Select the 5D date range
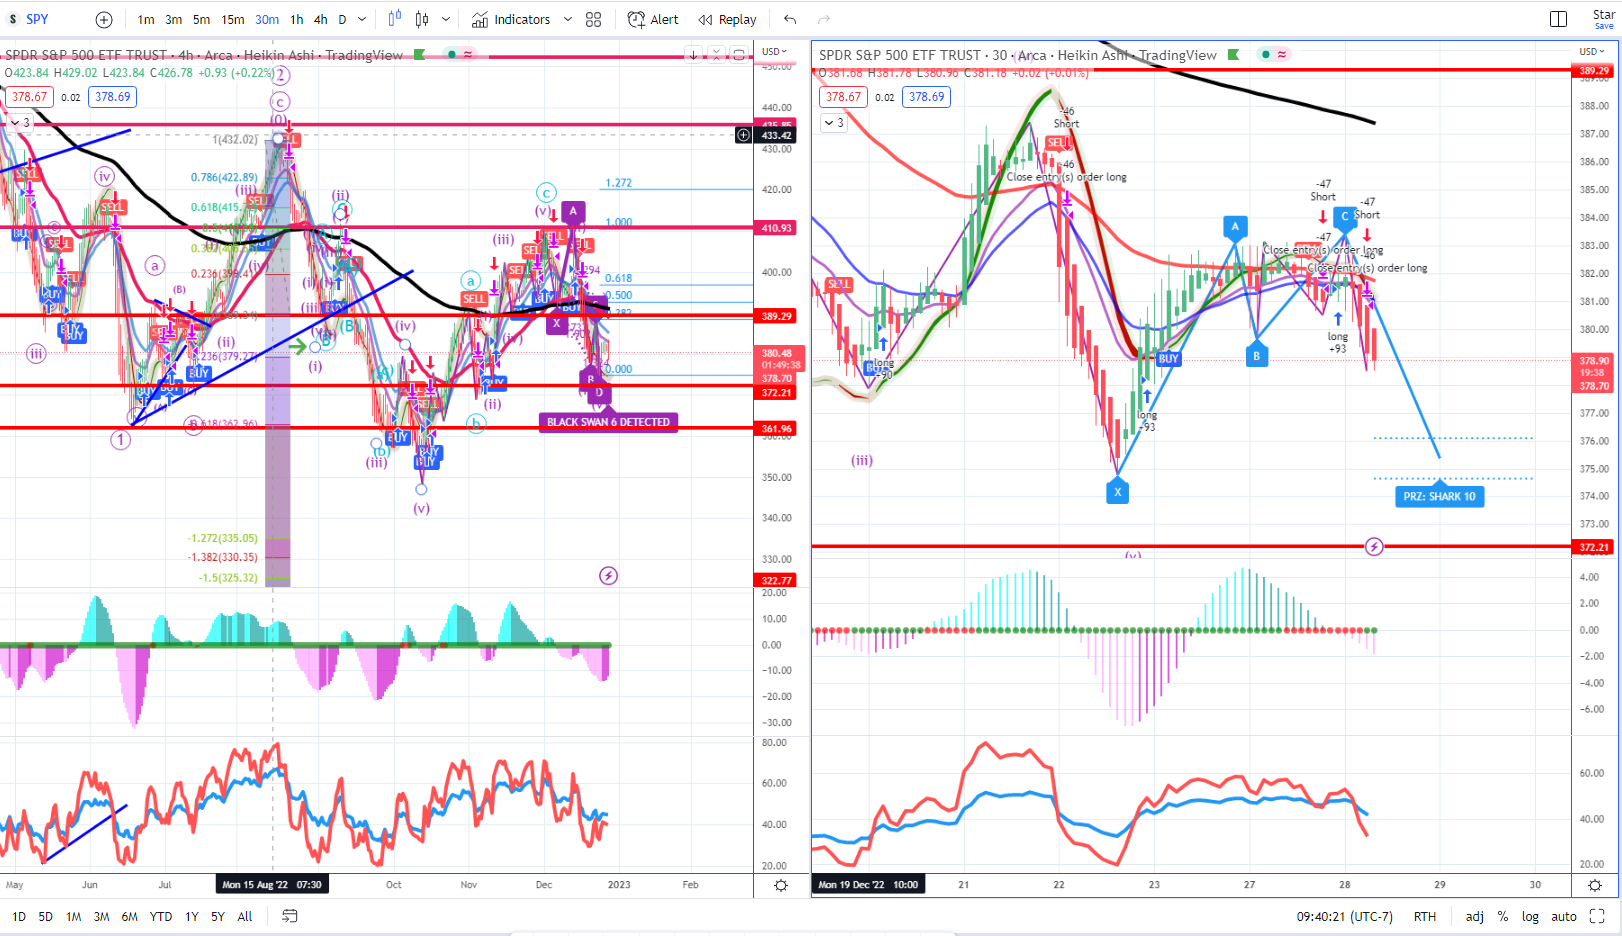 (x=46, y=916)
